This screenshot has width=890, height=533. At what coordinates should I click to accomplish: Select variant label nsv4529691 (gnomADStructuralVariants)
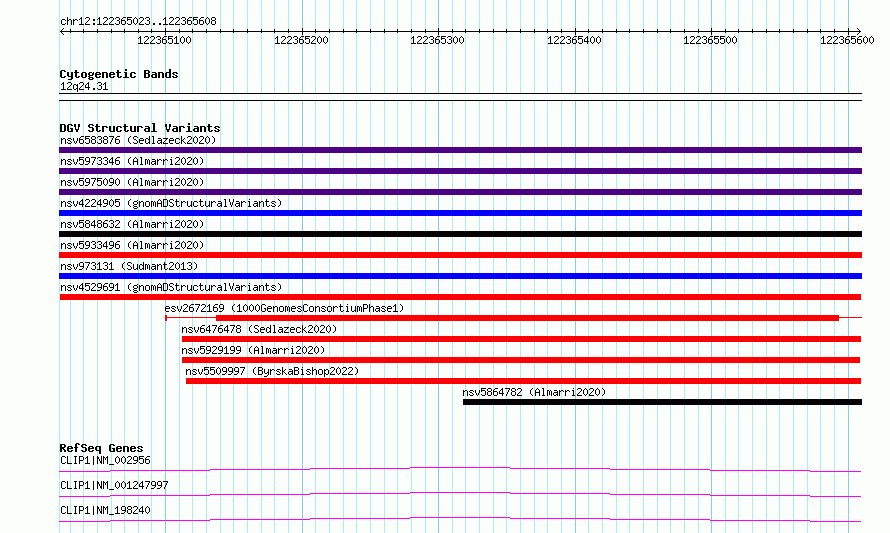(171, 287)
